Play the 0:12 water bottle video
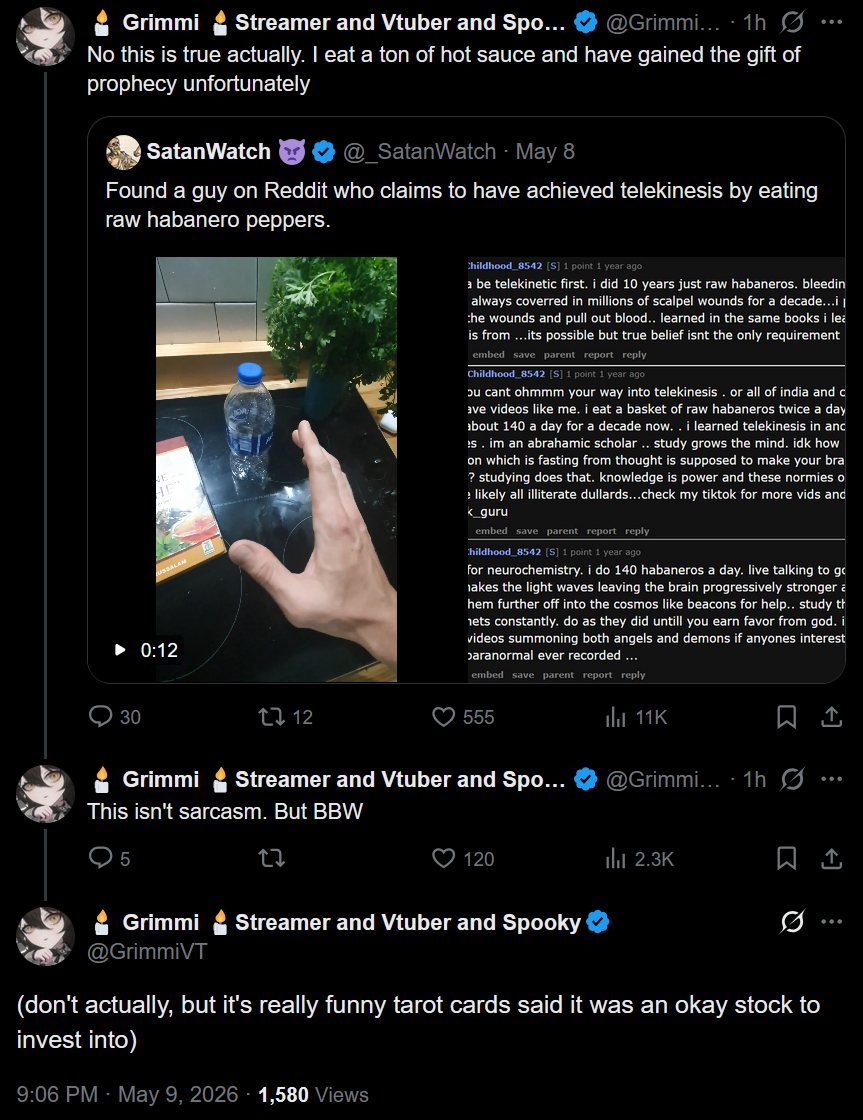The width and height of the screenshot is (863, 1120). 276,469
